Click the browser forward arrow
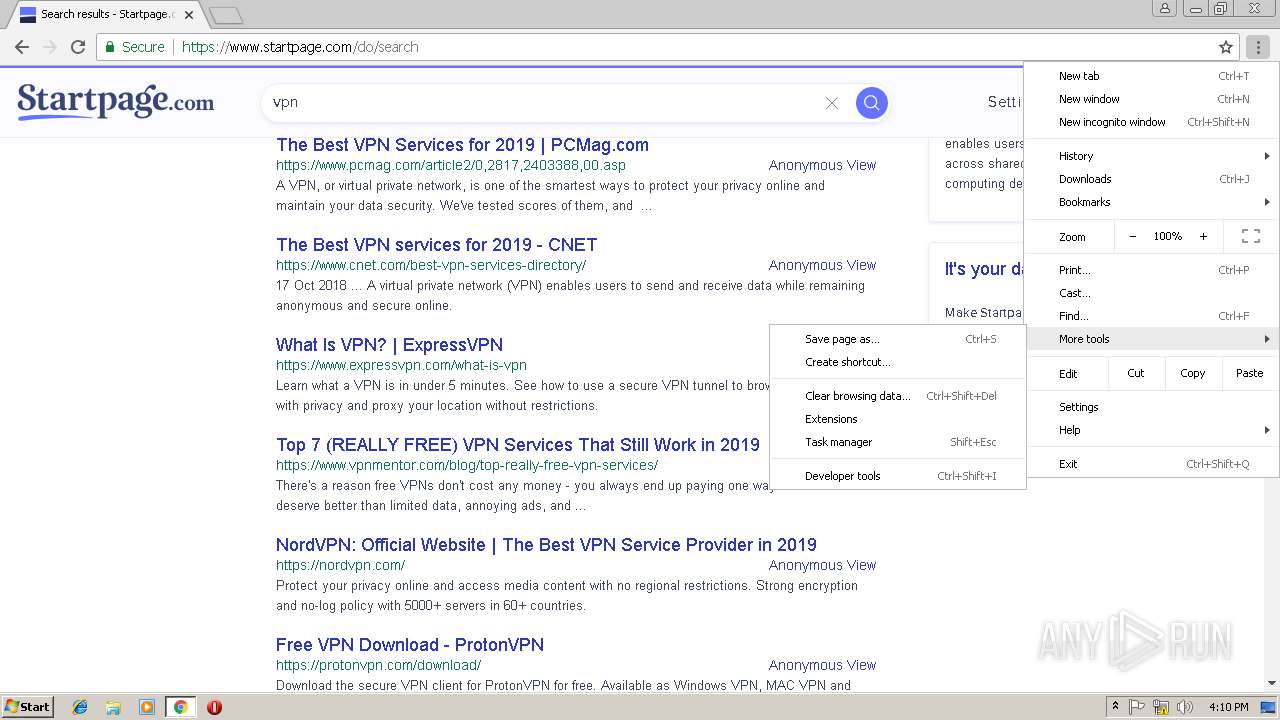The height and width of the screenshot is (720, 1280). click(50, 47)
